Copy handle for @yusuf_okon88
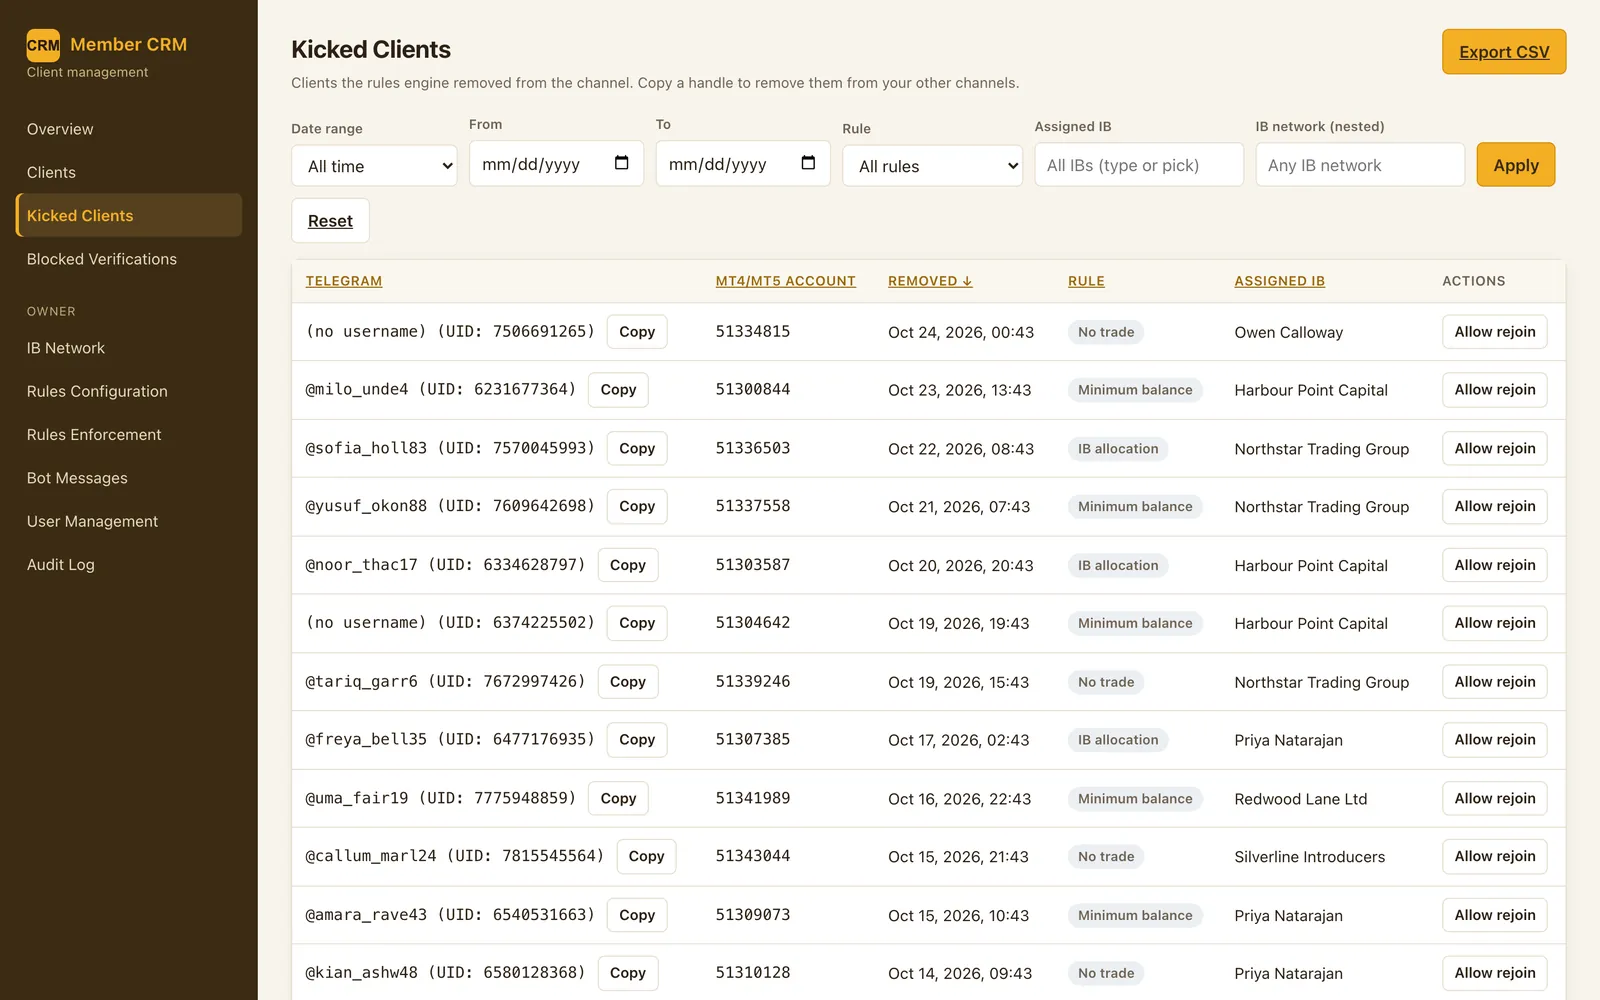The image size is (1600, 1000). pos(637,506)
